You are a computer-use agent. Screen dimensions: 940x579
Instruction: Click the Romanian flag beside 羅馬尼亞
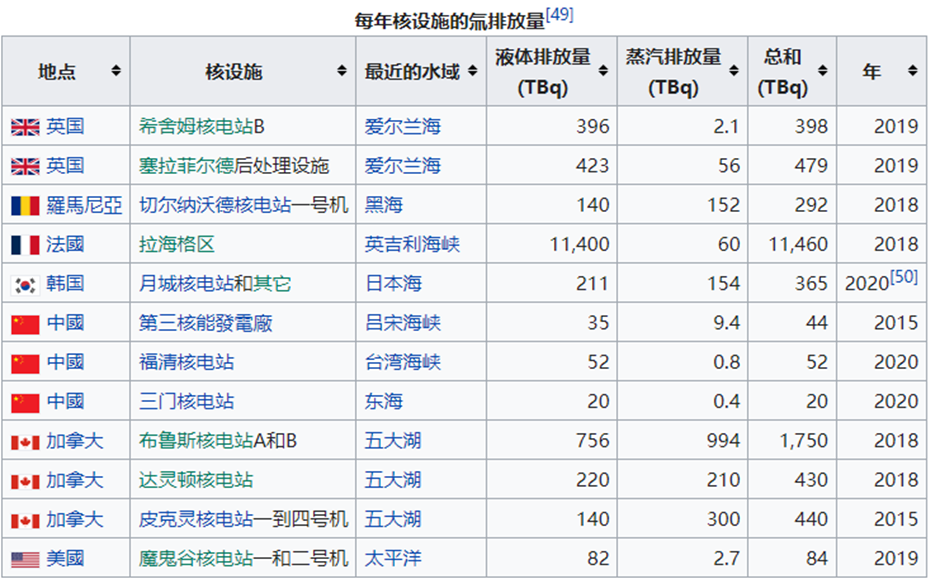coord(25,206)
